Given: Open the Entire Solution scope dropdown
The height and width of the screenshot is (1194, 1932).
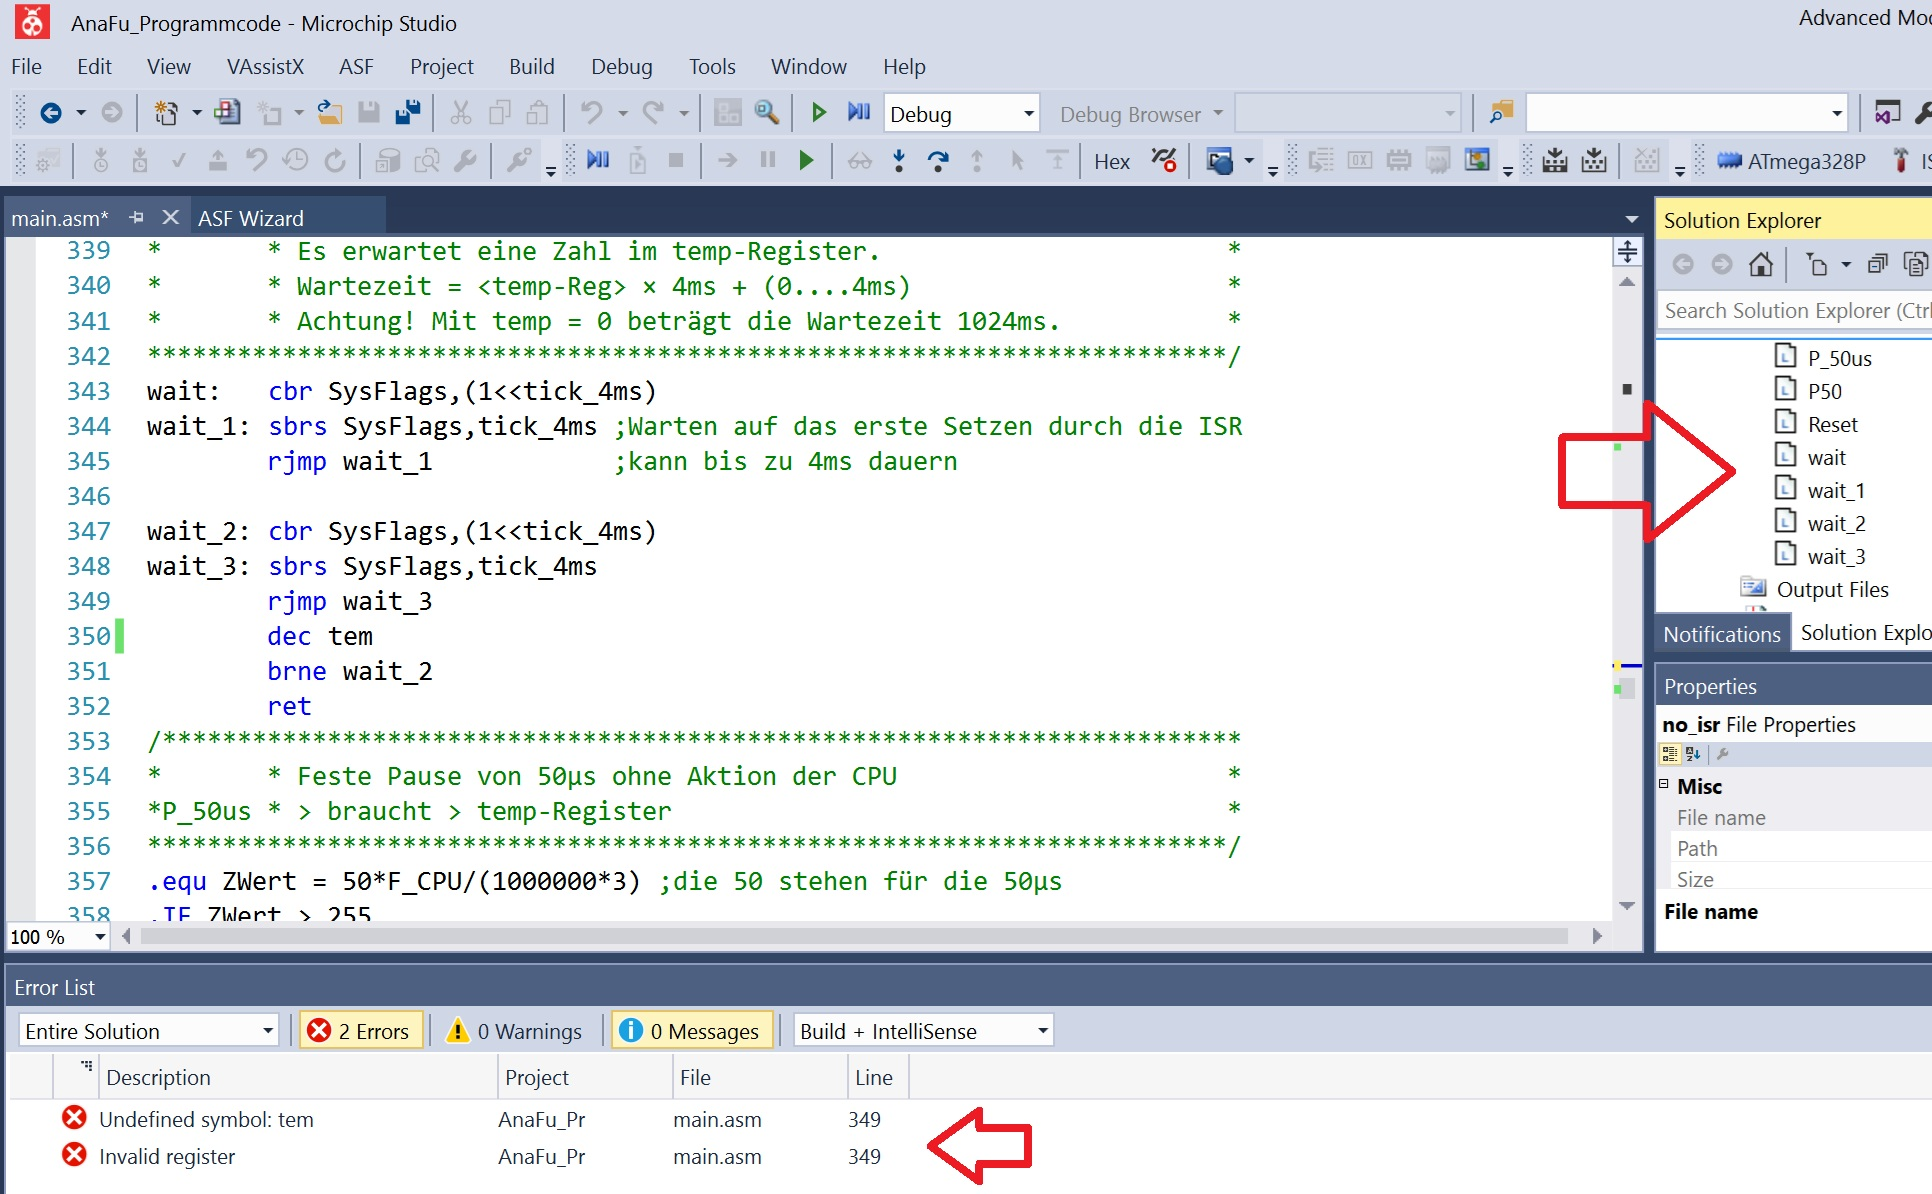Looking at the screenshot, I should pos(267,1031).
